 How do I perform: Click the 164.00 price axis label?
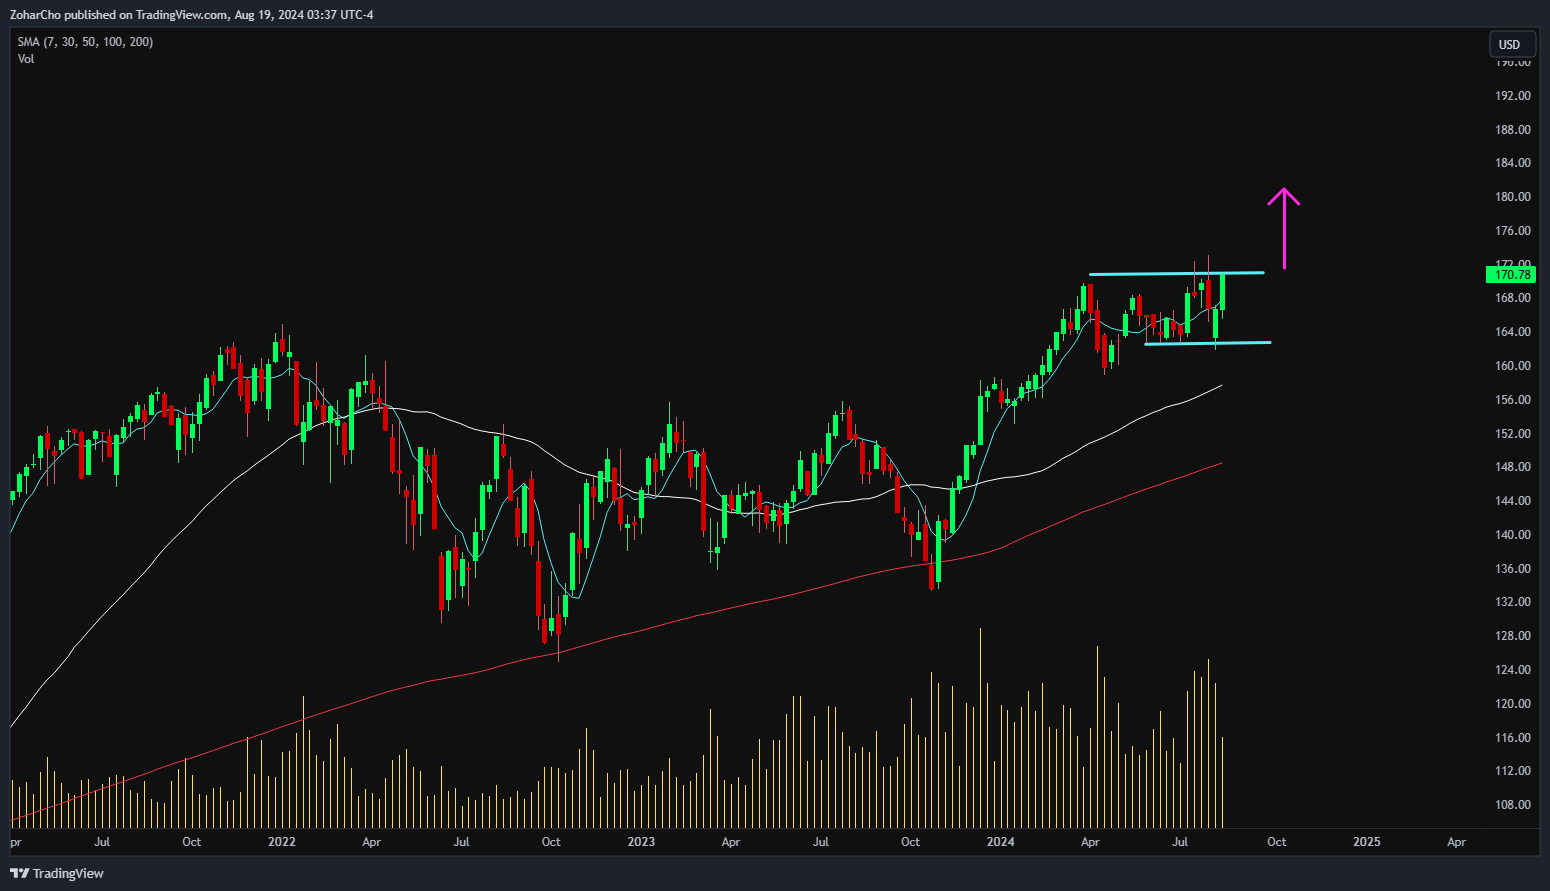tap(1512, 332)
